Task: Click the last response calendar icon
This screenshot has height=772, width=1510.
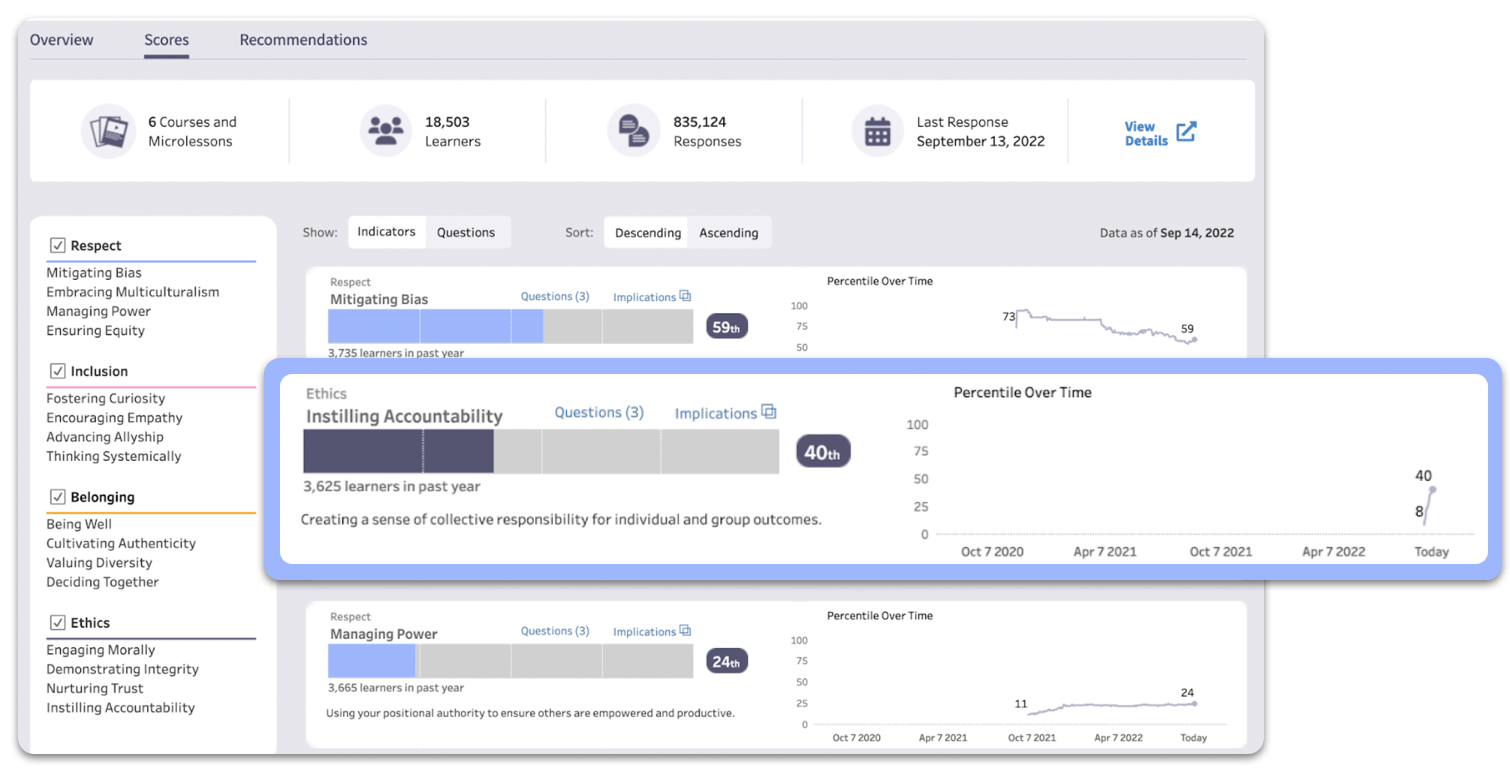Action: (x=877, y=131)
